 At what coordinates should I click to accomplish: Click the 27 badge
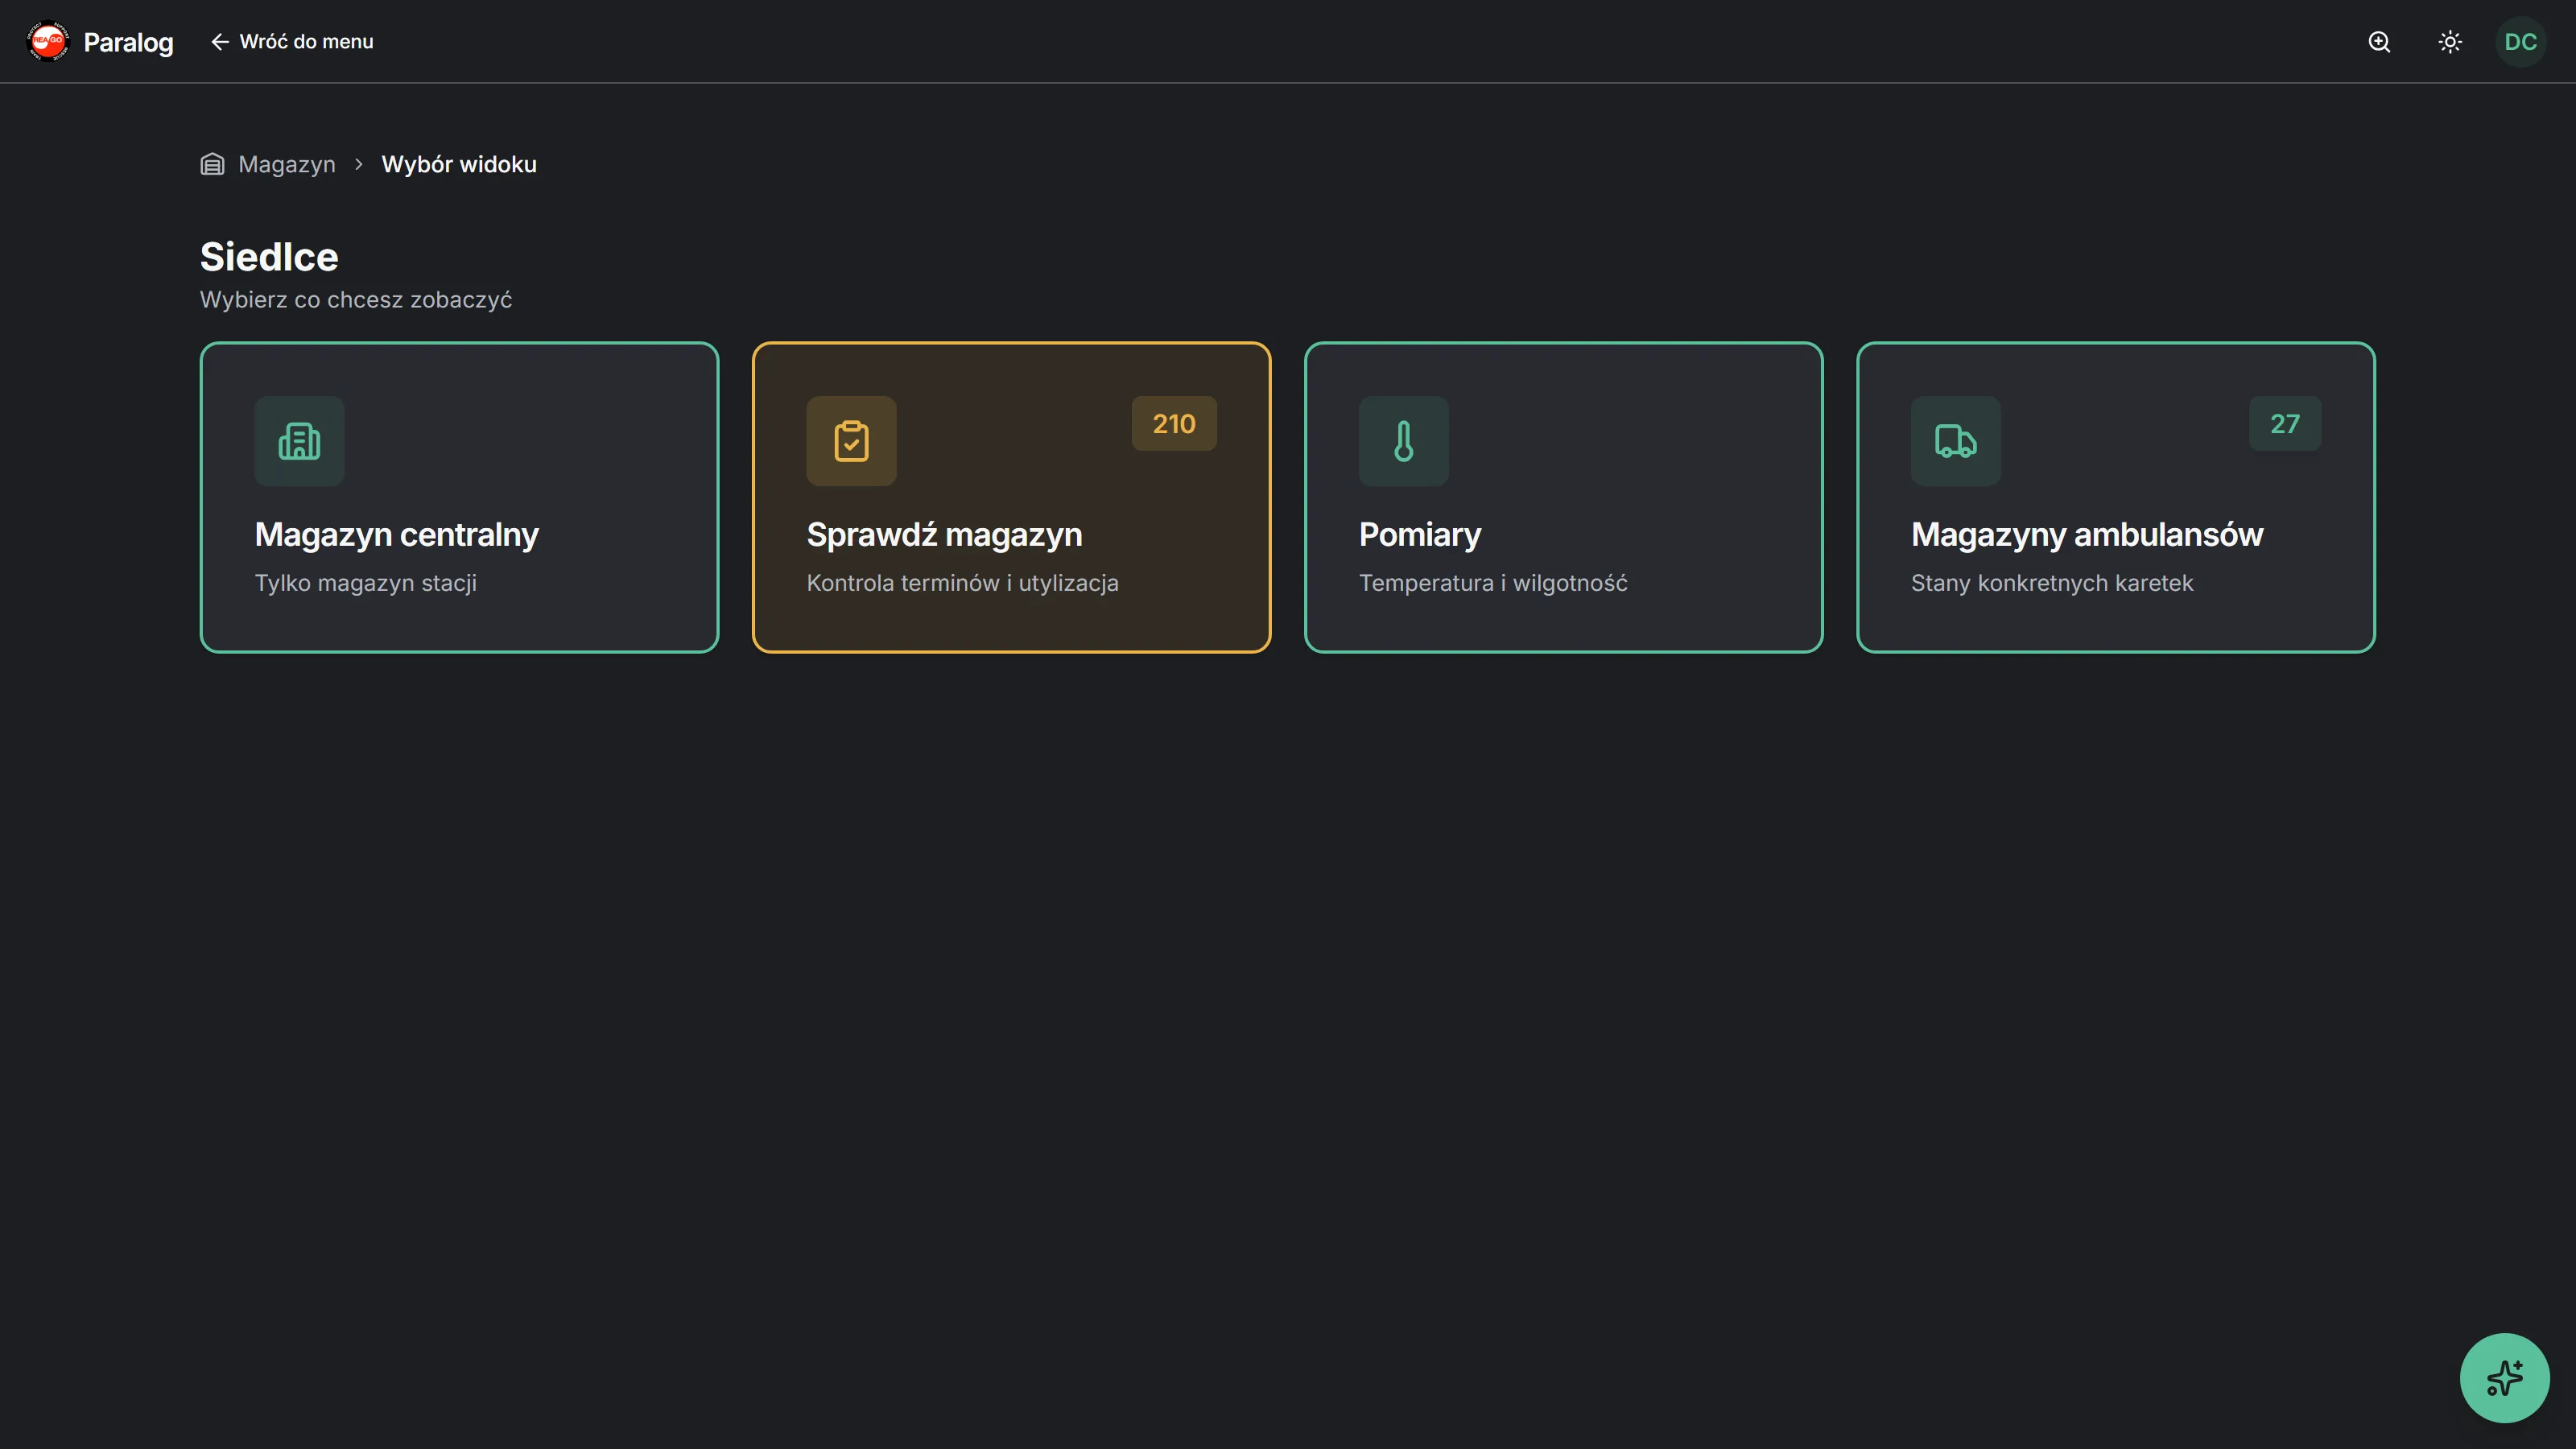coord(2285,424)
